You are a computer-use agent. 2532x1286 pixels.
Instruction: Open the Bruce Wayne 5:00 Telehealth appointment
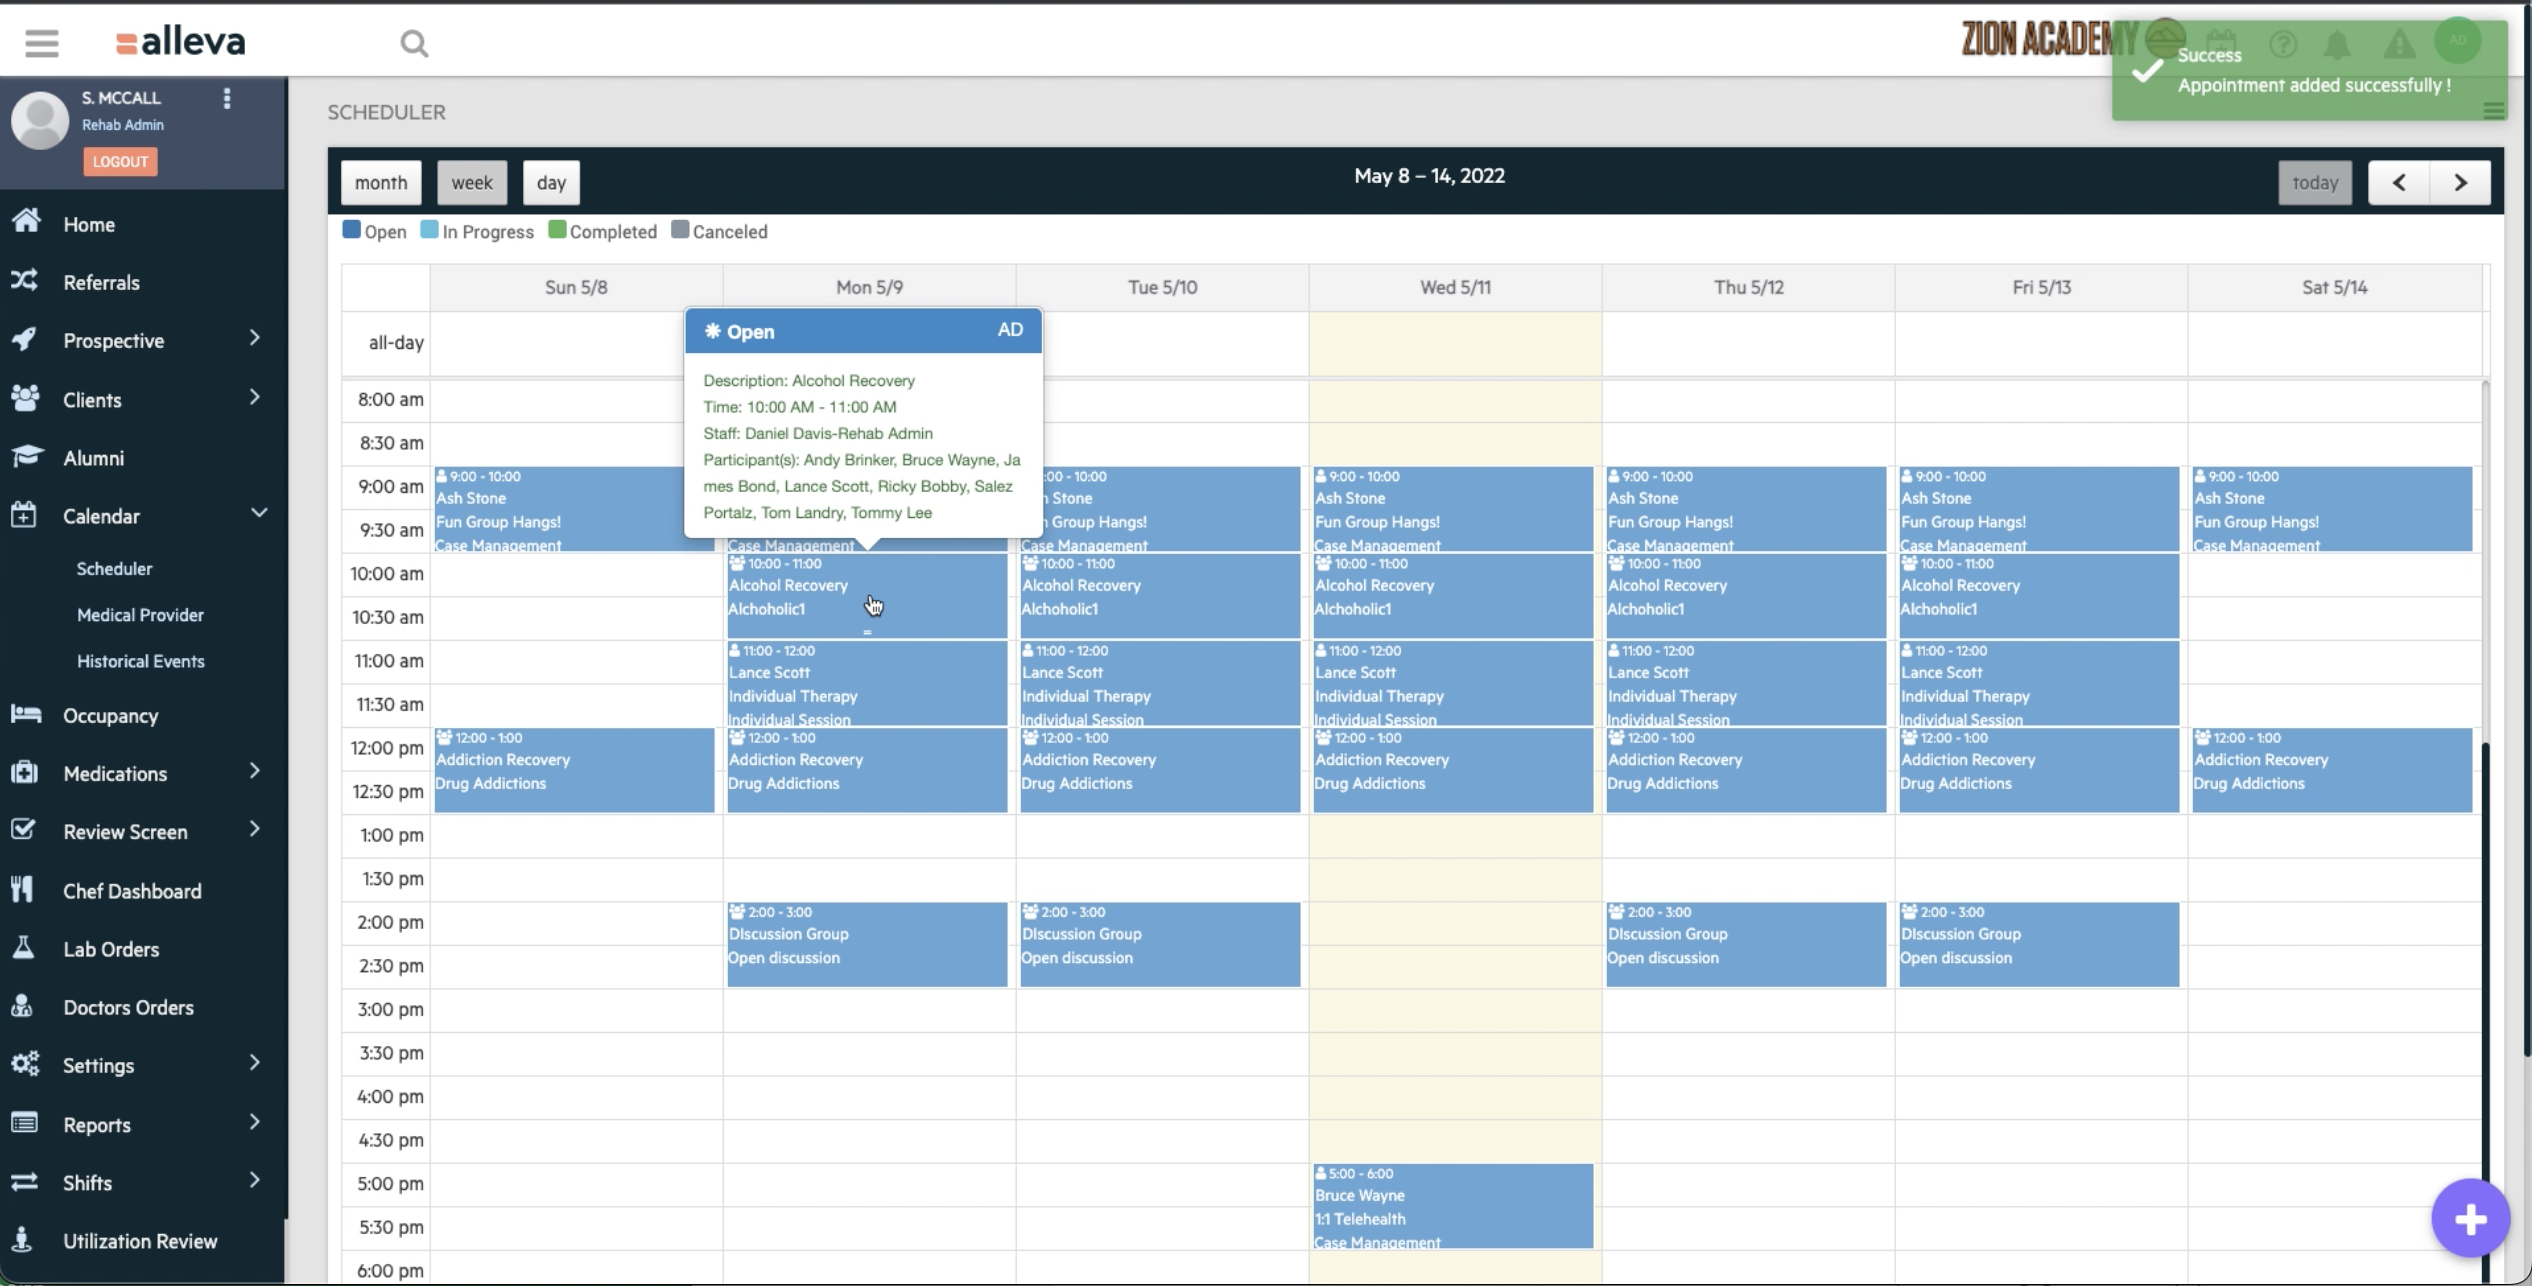tap(1452, 1205)
